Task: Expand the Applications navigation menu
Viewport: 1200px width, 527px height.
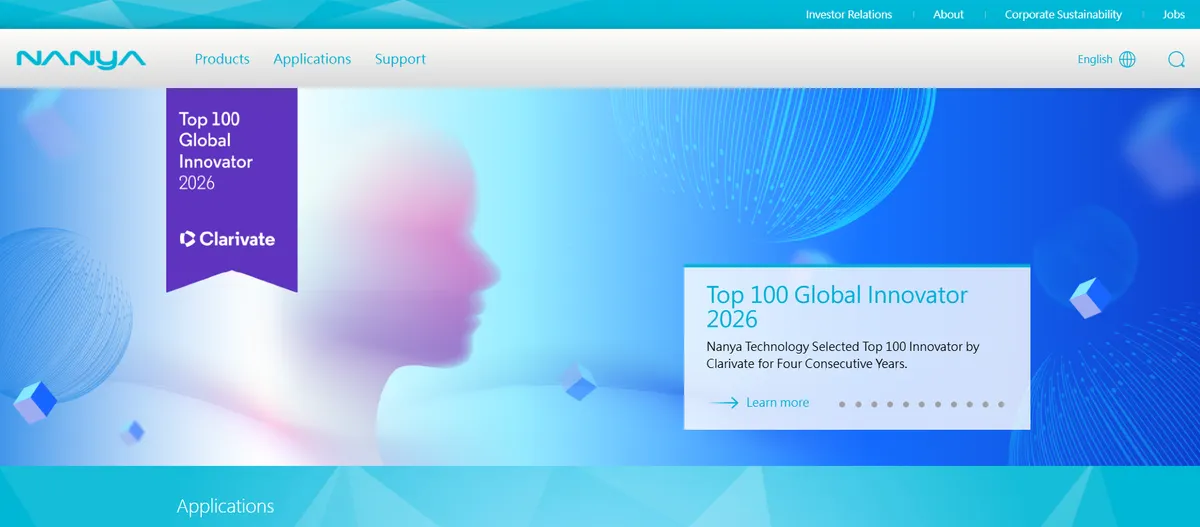Action: click(312, 59)
